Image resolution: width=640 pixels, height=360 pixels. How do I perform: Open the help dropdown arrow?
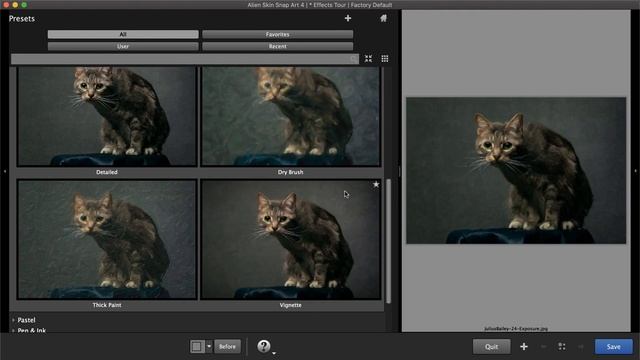click(274, 353)
